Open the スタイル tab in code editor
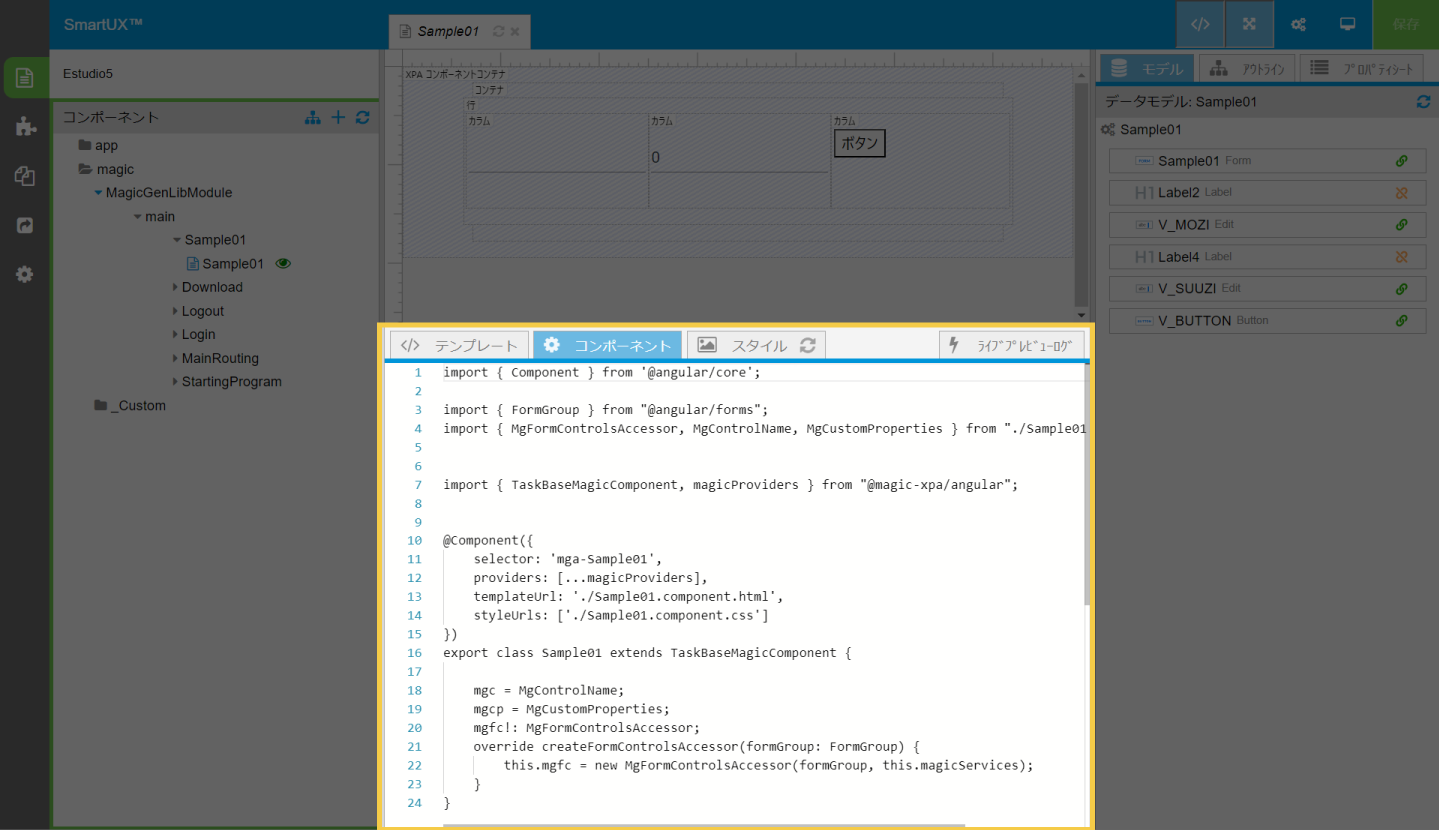This screenshot has width=1439, height=830. pos(743,345)
